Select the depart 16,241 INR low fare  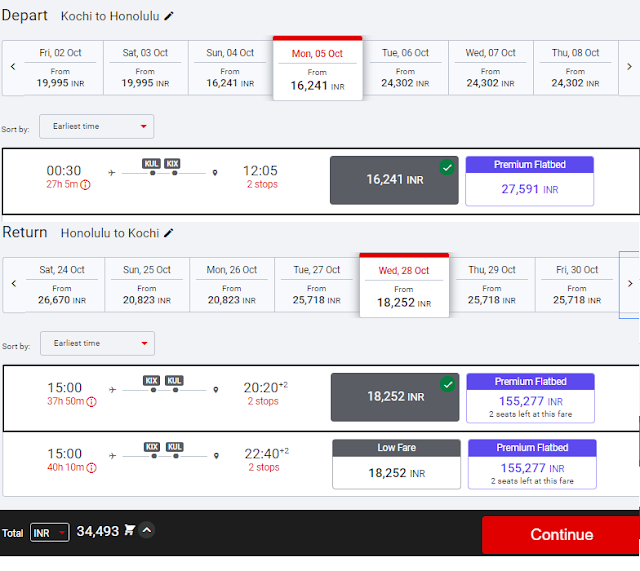394,180
